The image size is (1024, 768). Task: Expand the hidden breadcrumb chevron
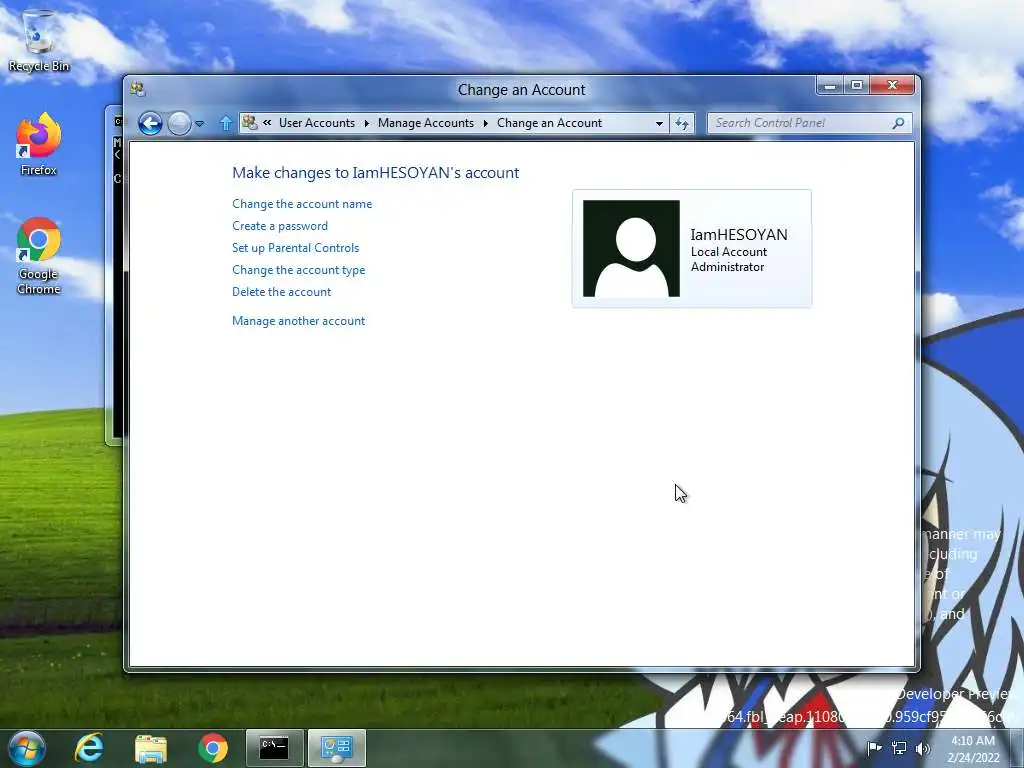(267, 122)
